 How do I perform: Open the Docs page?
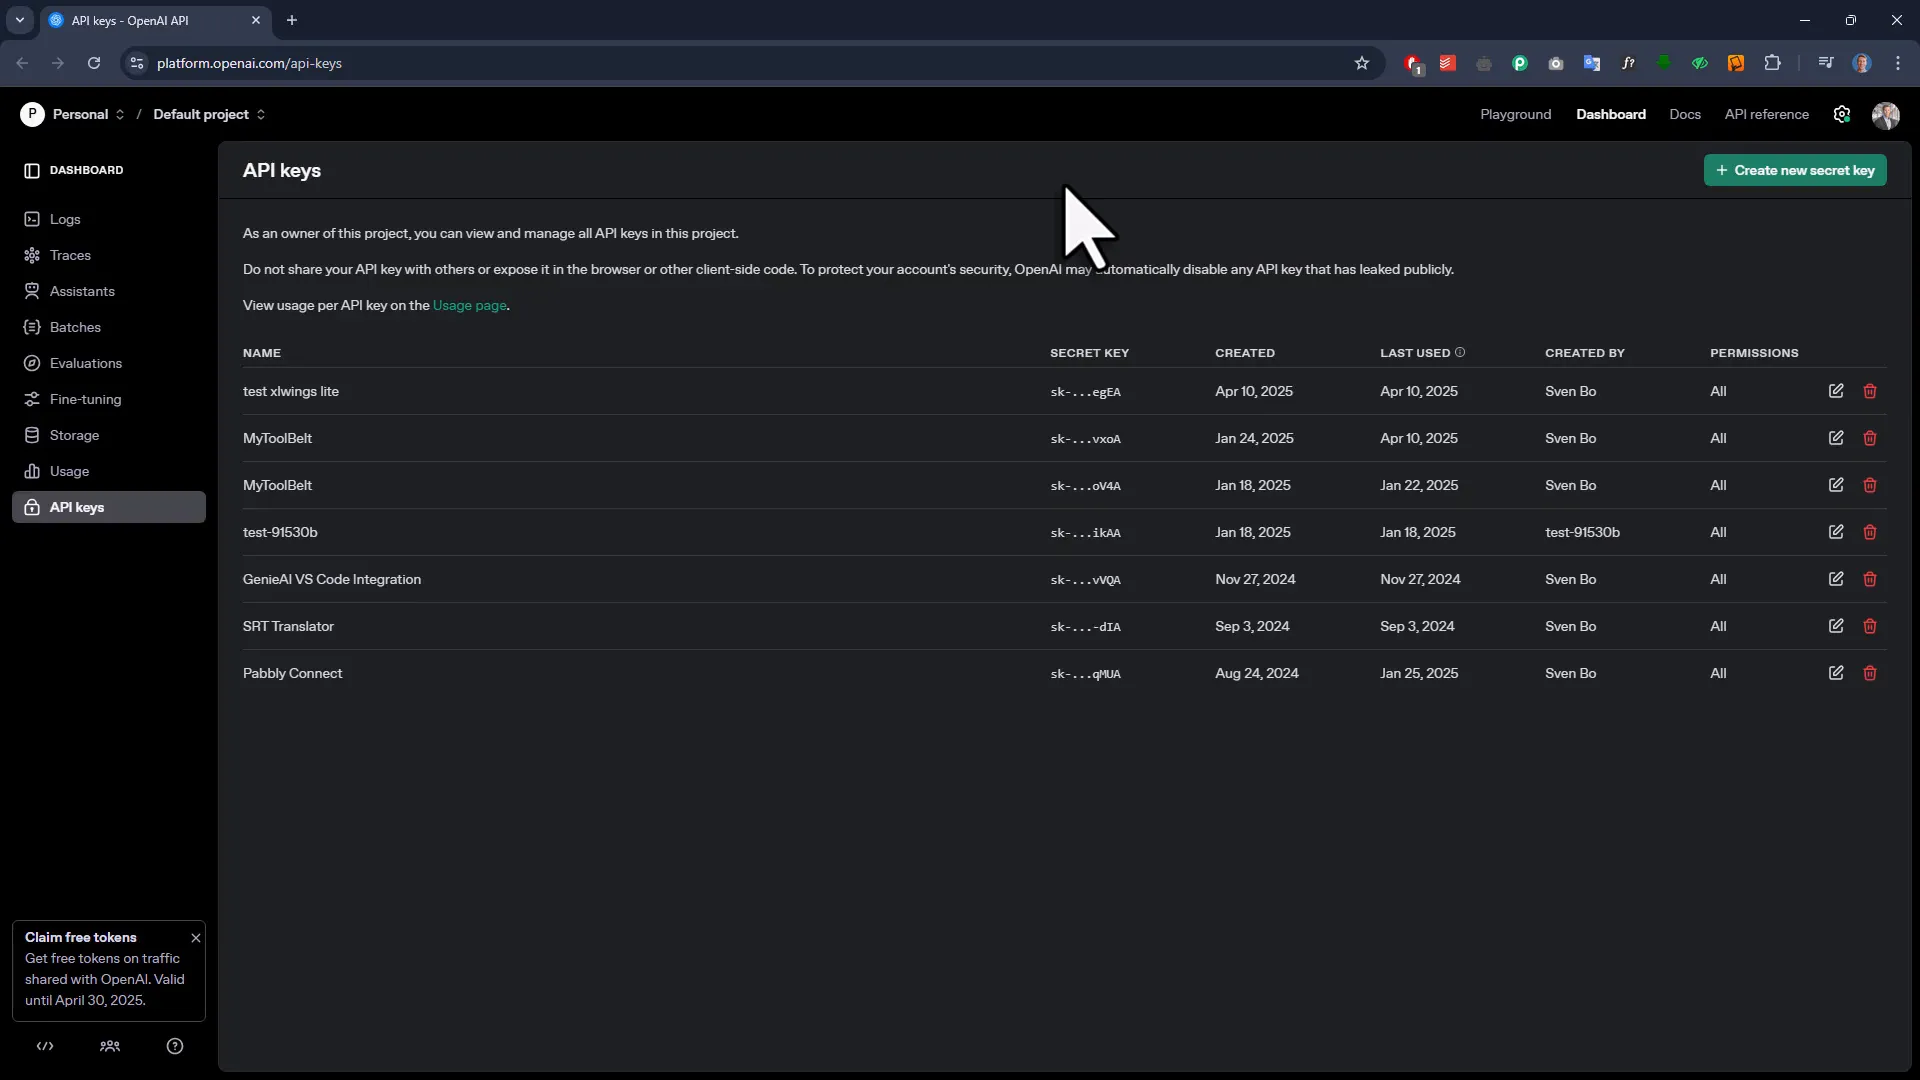pos(1685,114)
